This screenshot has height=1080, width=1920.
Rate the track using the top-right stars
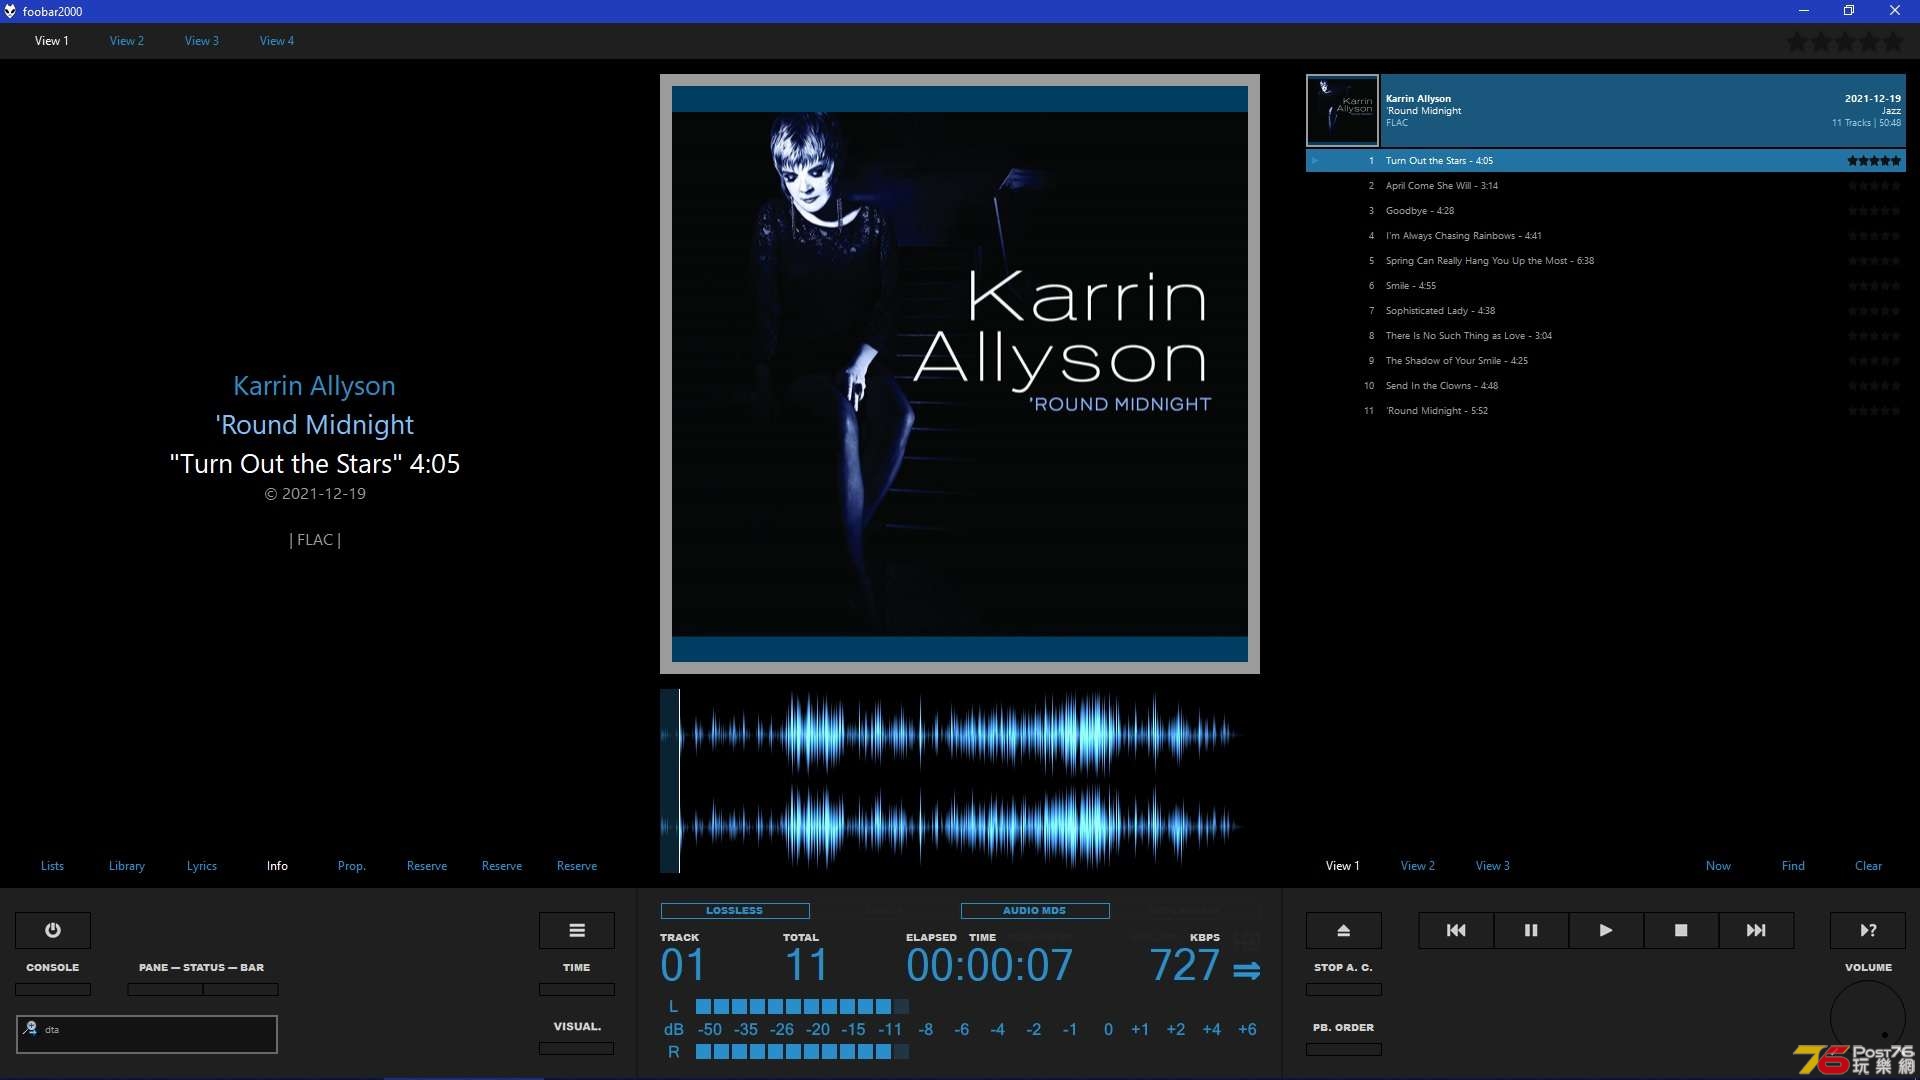pos(1845,42)
